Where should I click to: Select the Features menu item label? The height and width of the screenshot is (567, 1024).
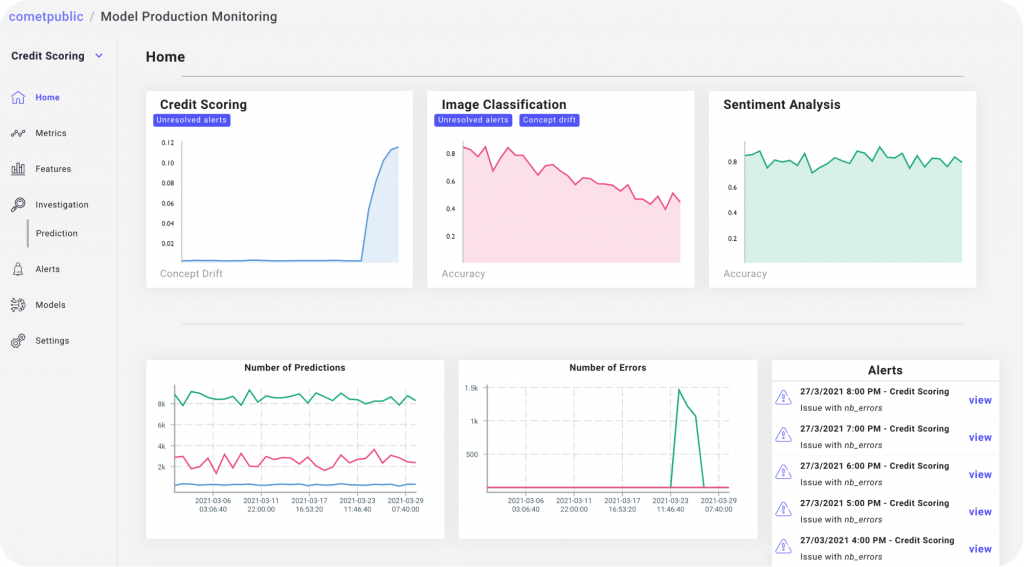(53, 169)
